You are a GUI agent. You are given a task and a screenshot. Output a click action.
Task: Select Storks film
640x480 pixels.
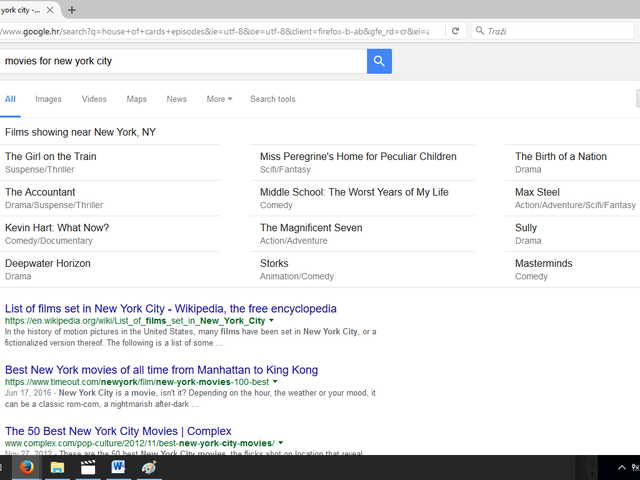(x=274, y=264)
